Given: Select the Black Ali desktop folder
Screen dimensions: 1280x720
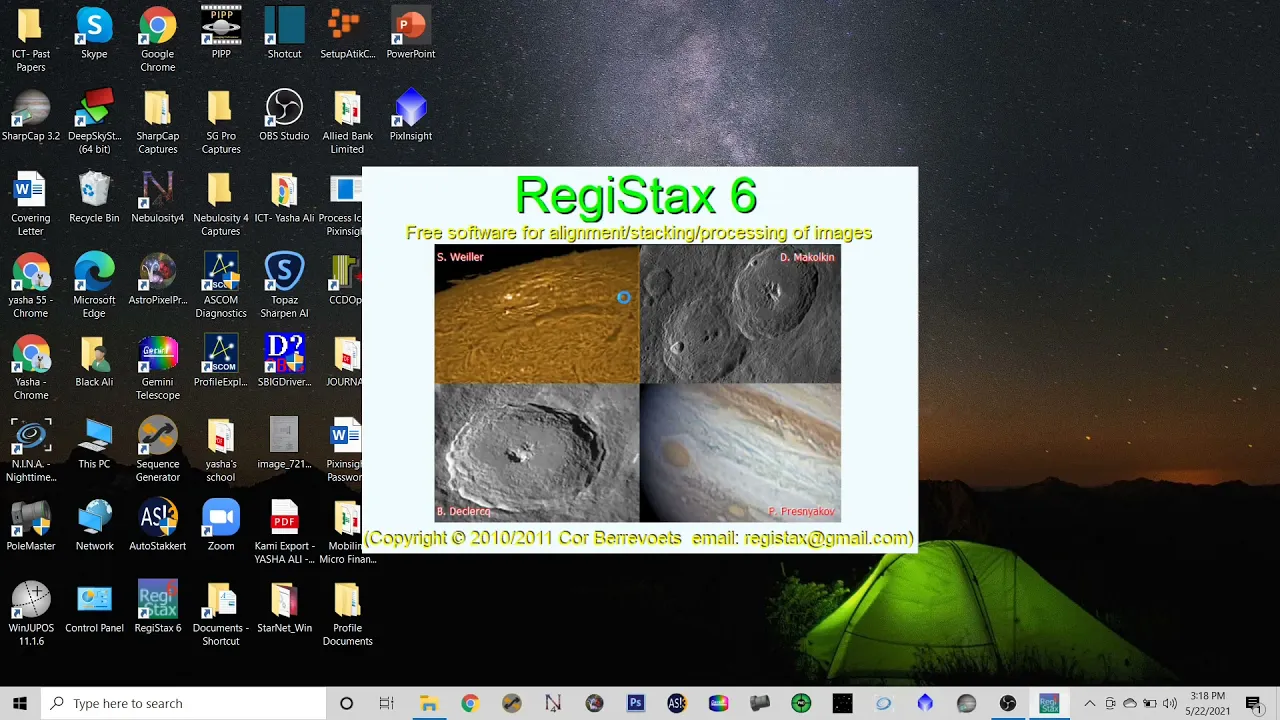Looking at the screenshot, I should tap(94, 360).
